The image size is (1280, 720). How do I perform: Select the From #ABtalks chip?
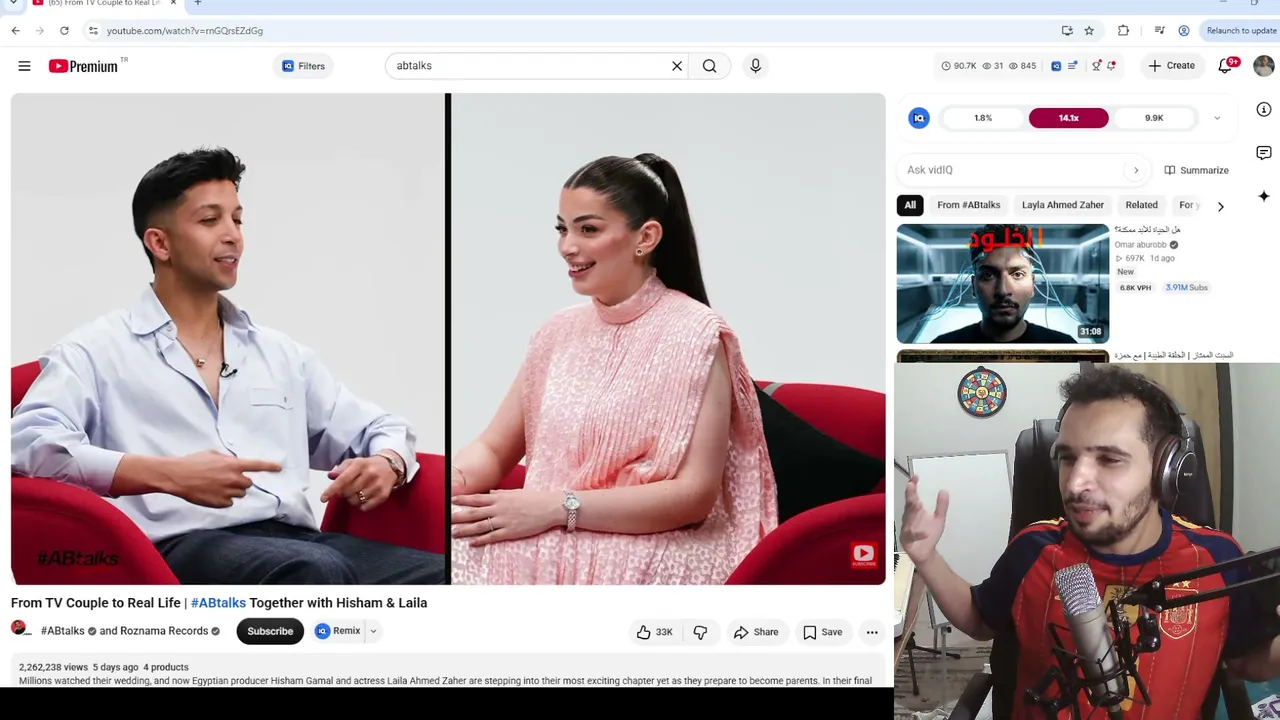point(968,205)
